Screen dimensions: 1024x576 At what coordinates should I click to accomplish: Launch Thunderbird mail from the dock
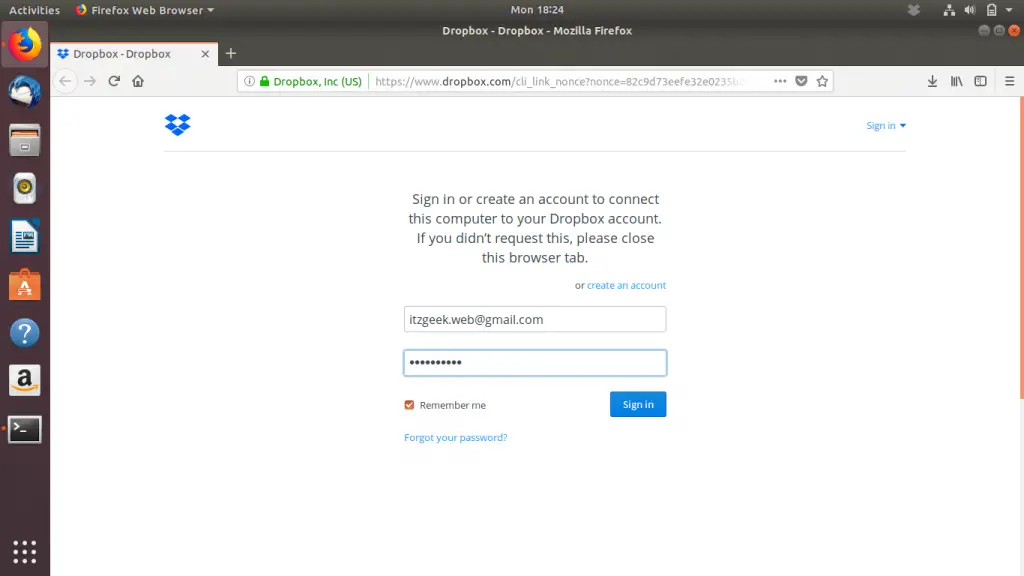(25, 92)
